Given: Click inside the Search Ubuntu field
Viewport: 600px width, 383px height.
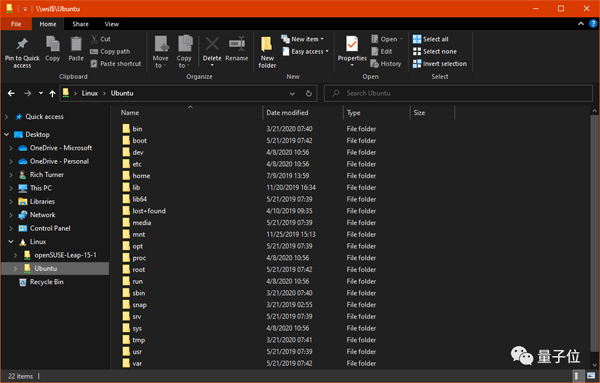Looking at the screenshot, I should [x=458, y=93].
